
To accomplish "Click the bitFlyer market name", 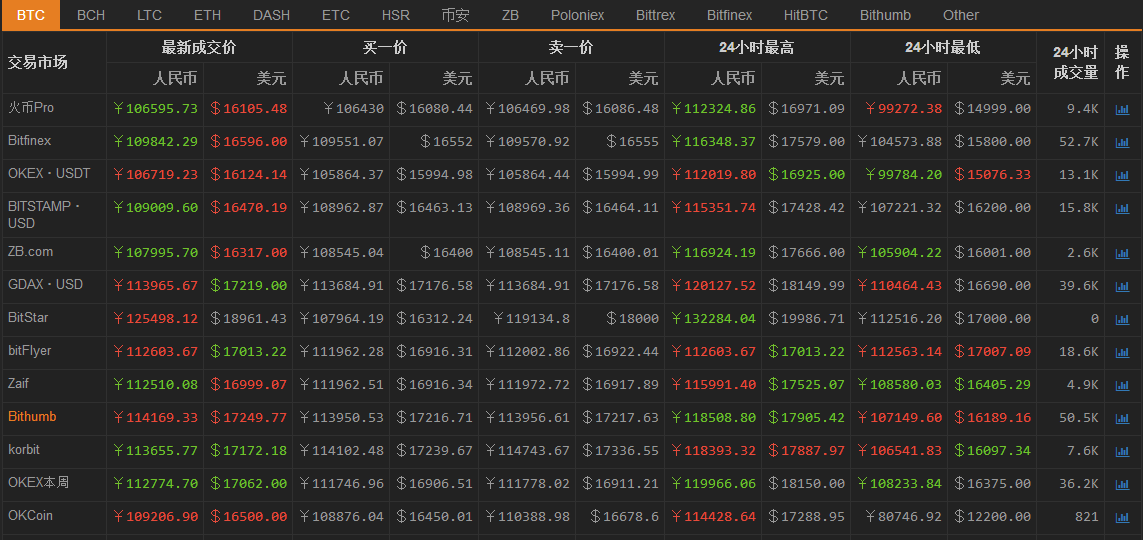I will pyautogui.click(x=29, y=351).
